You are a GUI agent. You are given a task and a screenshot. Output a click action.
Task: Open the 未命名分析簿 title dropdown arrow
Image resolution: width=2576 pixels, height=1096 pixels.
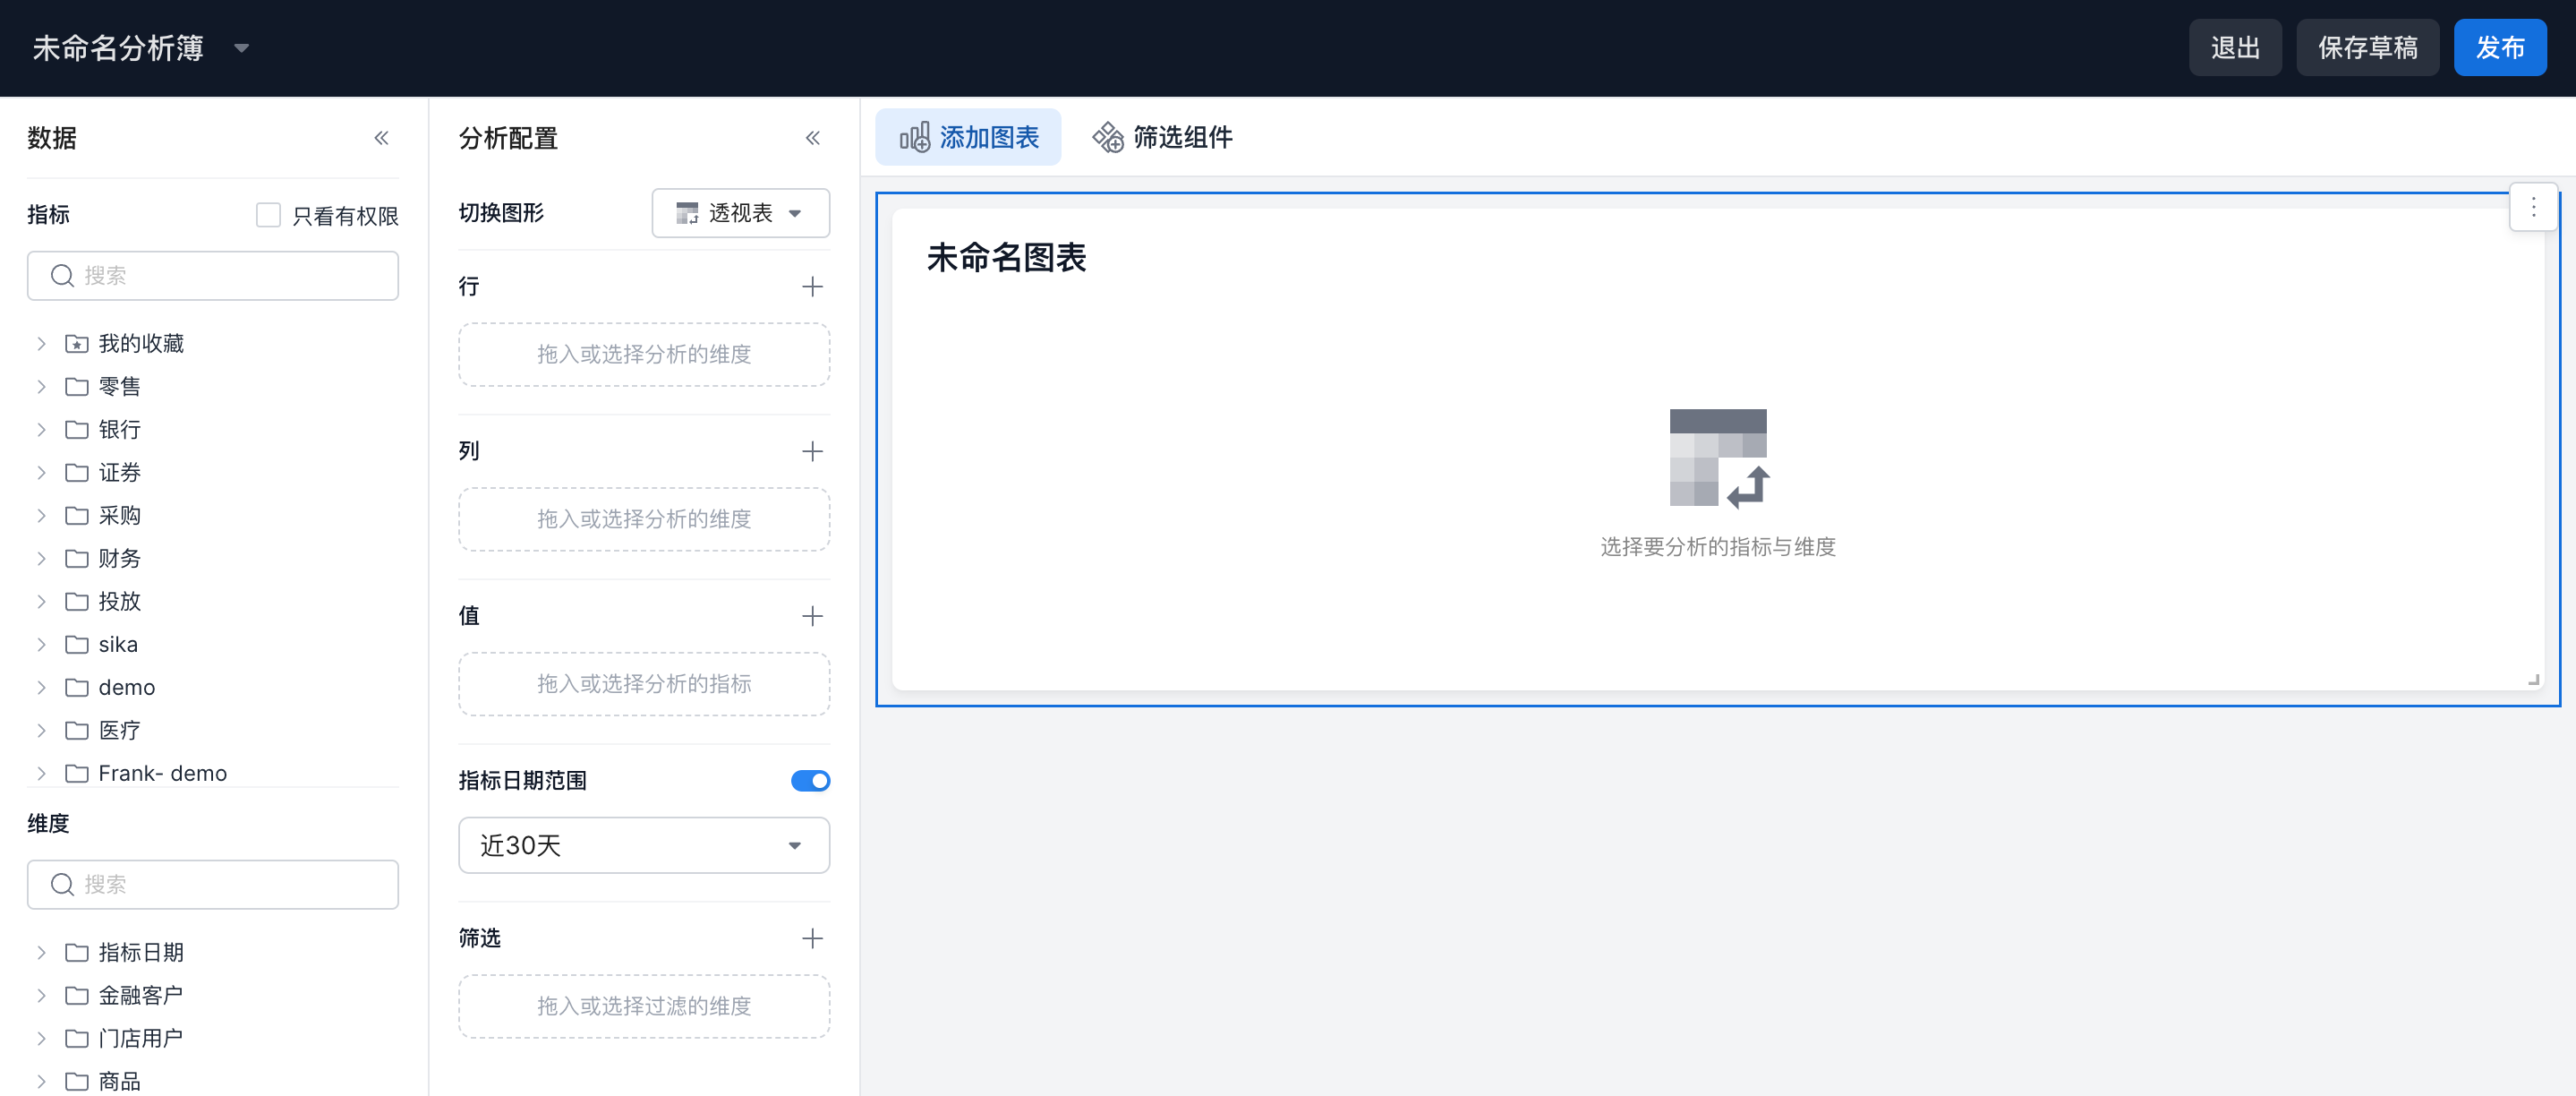241,48
